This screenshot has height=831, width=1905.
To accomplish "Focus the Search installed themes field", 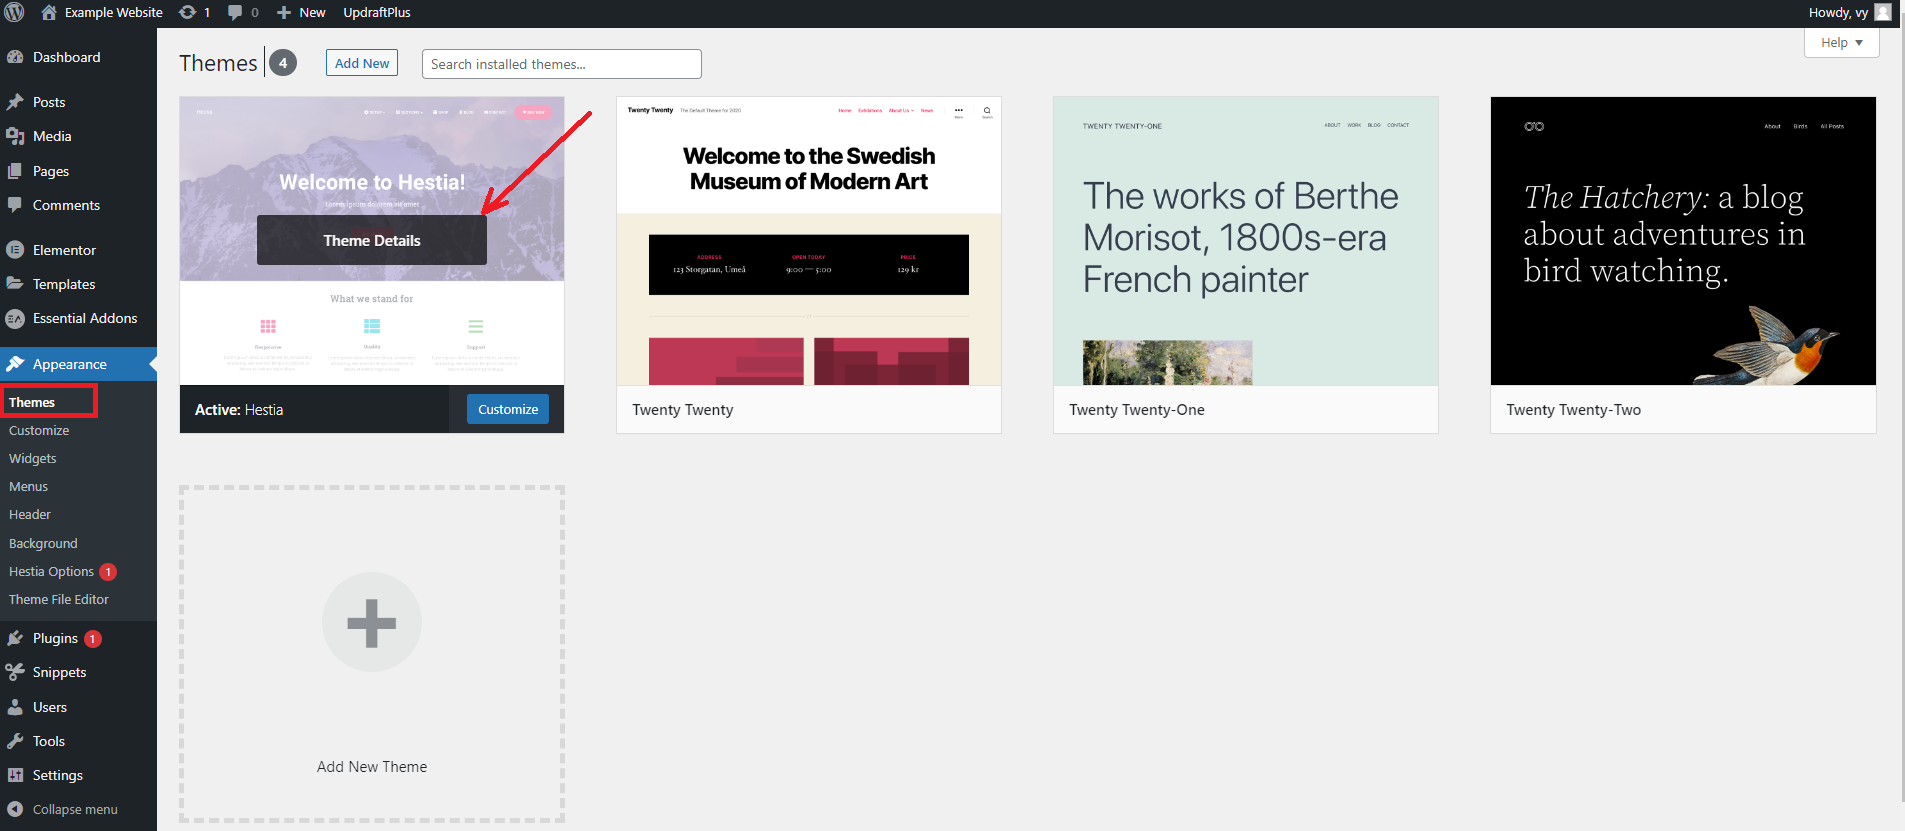I will point(562,64).
